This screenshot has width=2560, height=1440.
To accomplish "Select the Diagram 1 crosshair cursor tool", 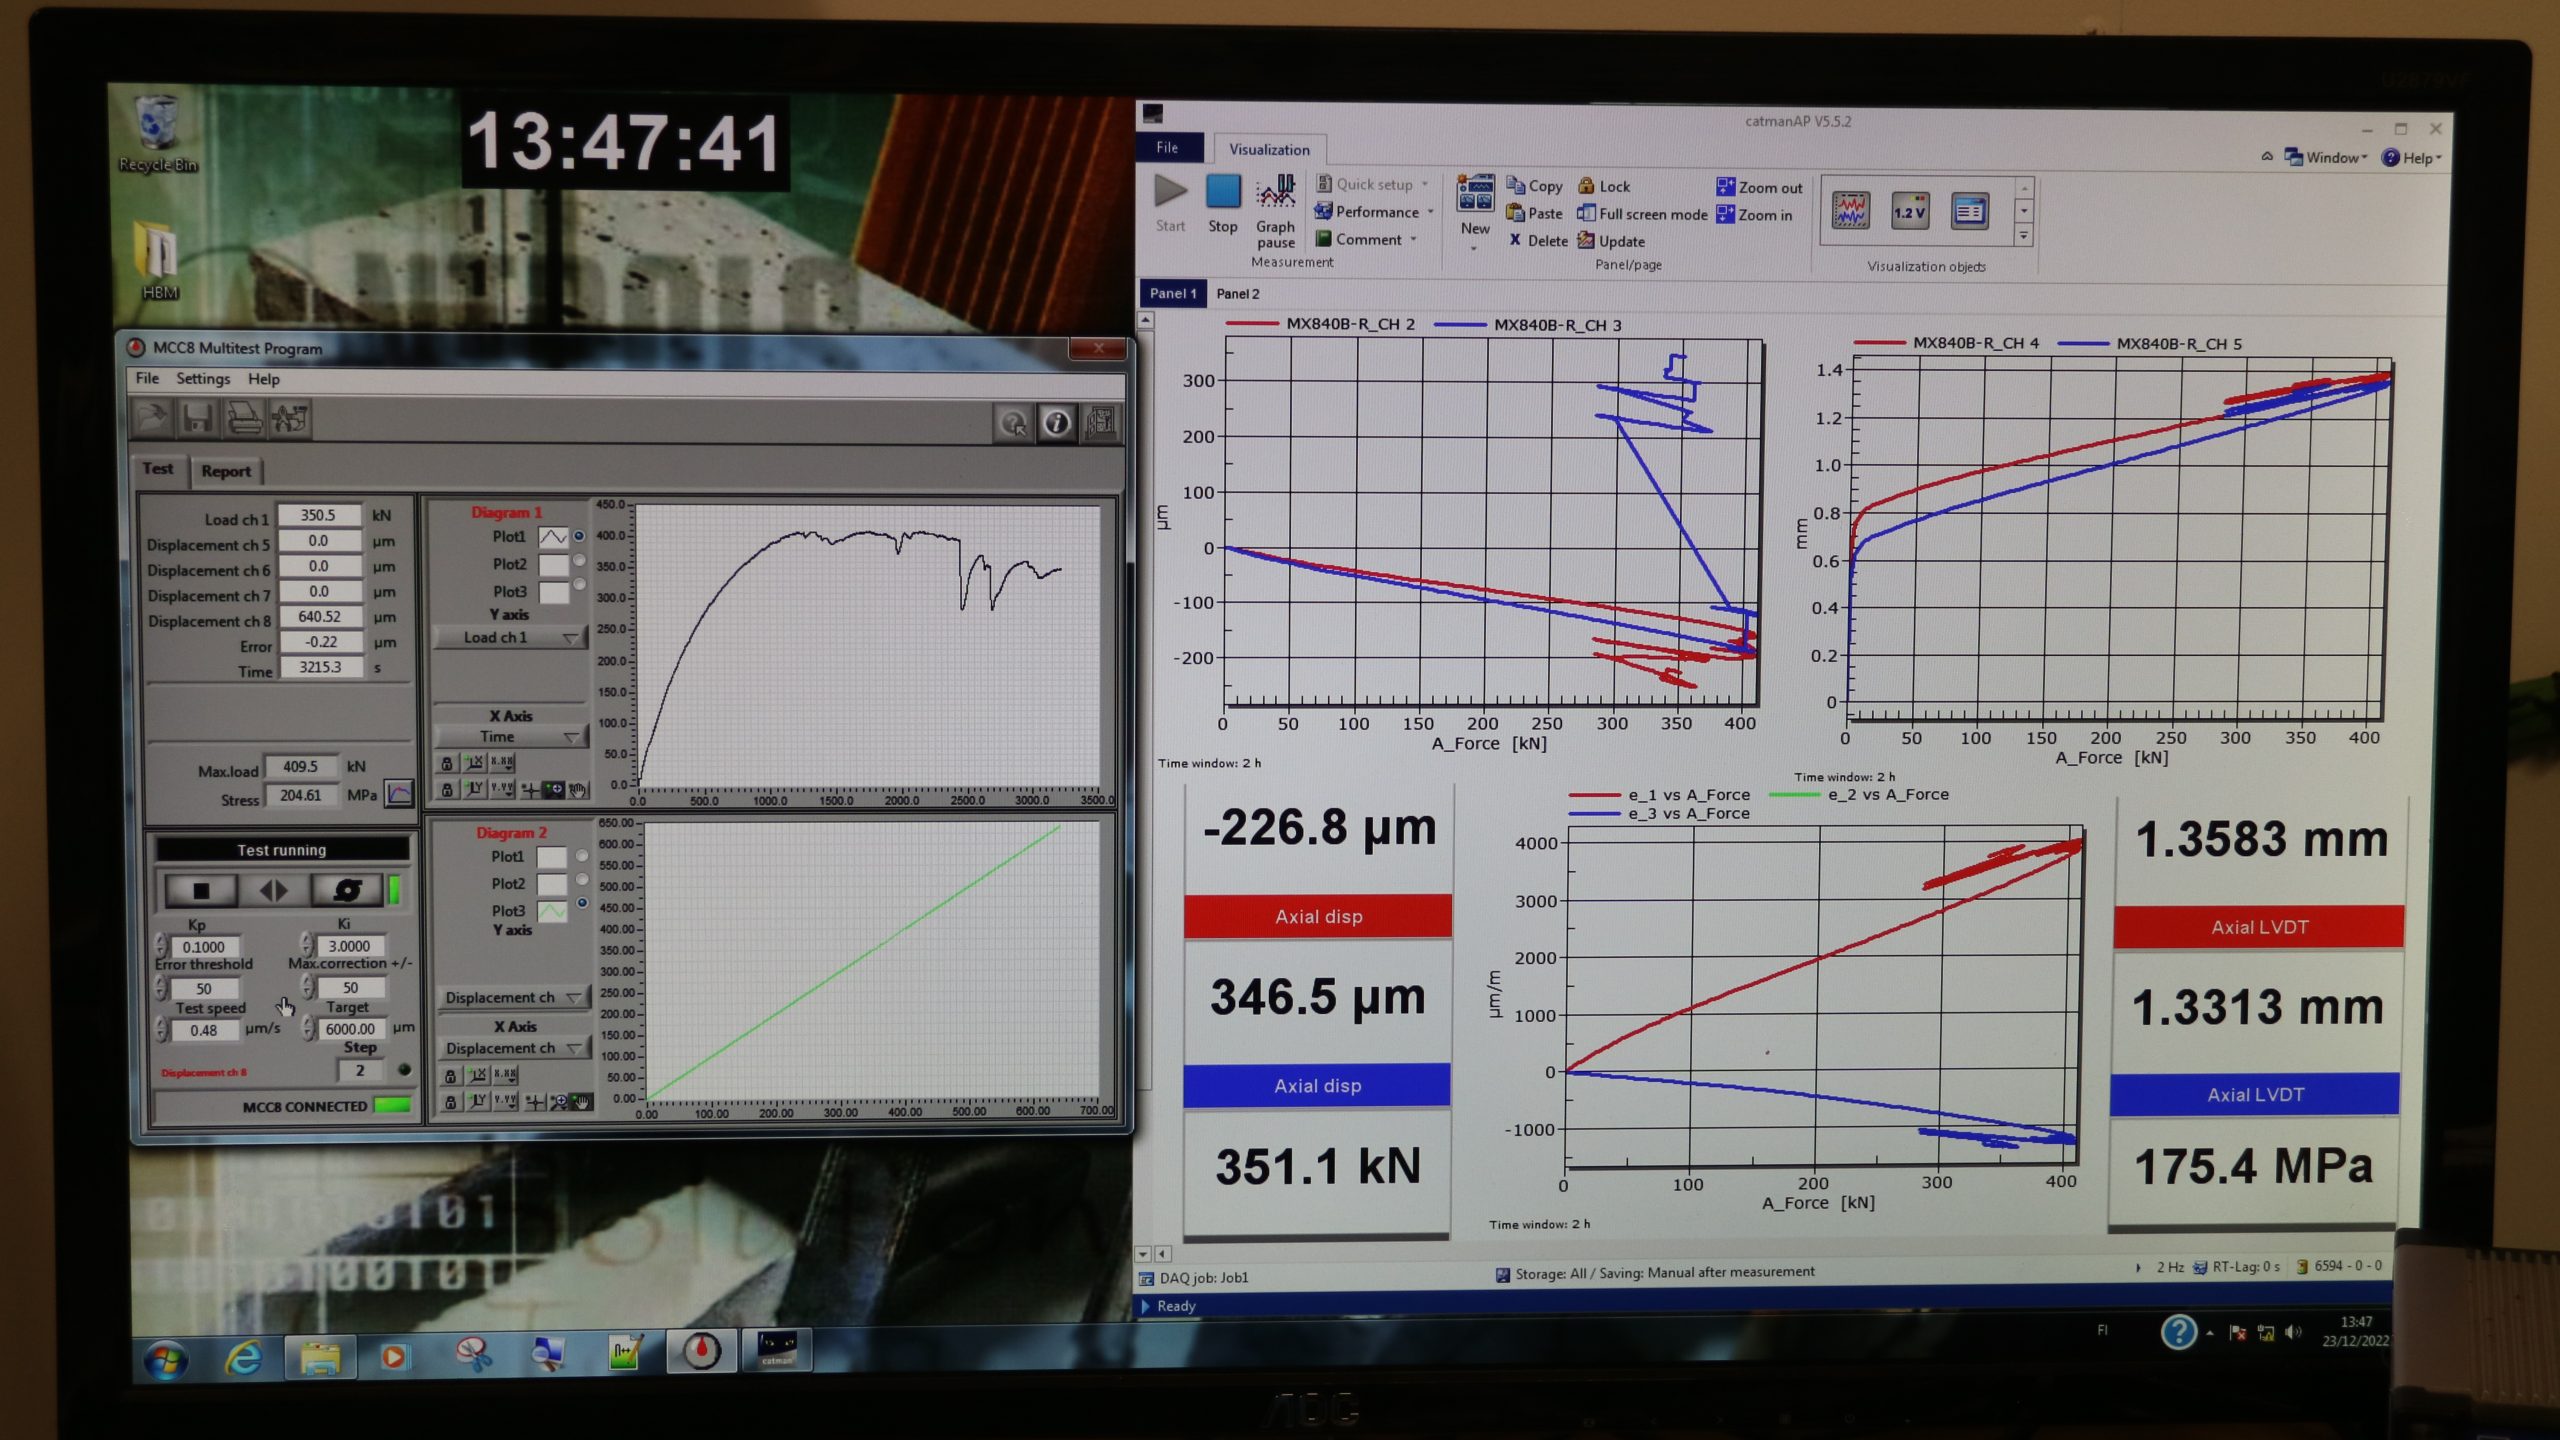I will pos(530,790).
